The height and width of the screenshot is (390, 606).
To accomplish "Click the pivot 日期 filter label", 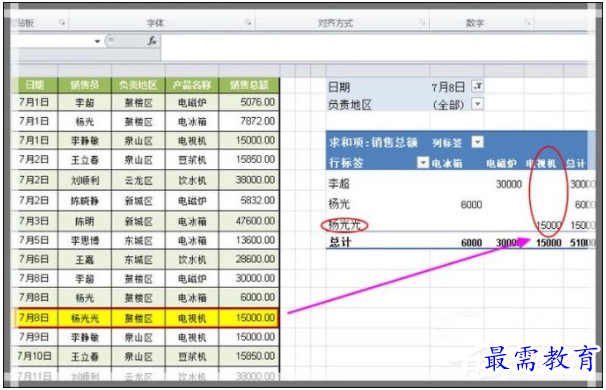I will pyautogui.click(x=339, y=87).
